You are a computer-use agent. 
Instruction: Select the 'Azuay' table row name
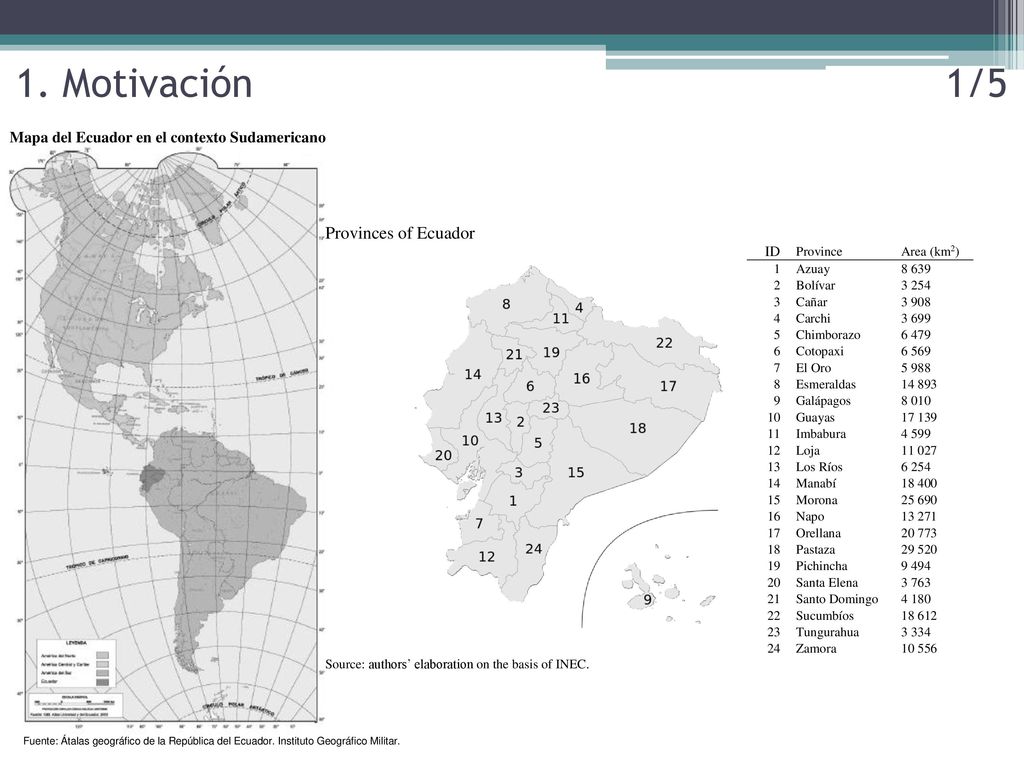pyautogui.click(x=812, y=269)
